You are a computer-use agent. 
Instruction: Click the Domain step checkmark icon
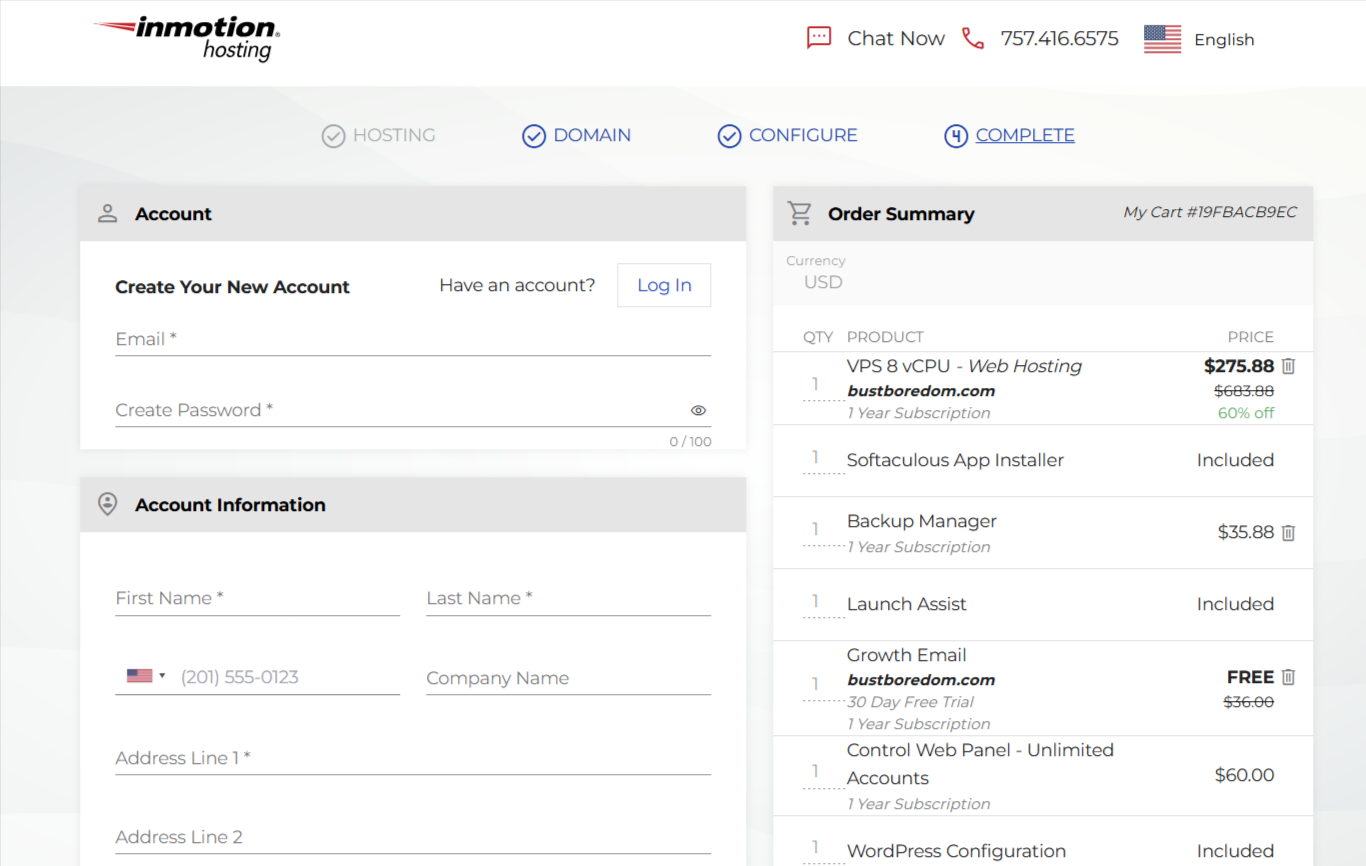point(534,136)
